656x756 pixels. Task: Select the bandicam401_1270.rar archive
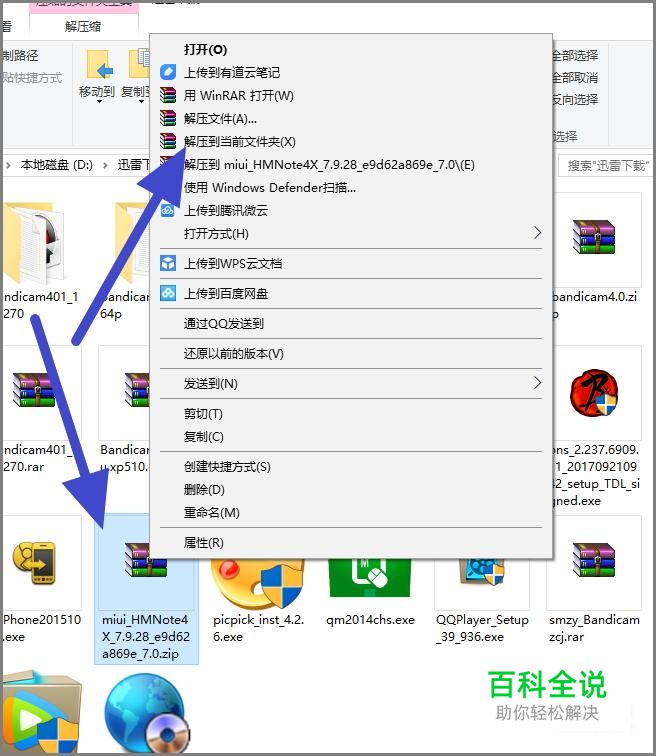pos(40,410)
